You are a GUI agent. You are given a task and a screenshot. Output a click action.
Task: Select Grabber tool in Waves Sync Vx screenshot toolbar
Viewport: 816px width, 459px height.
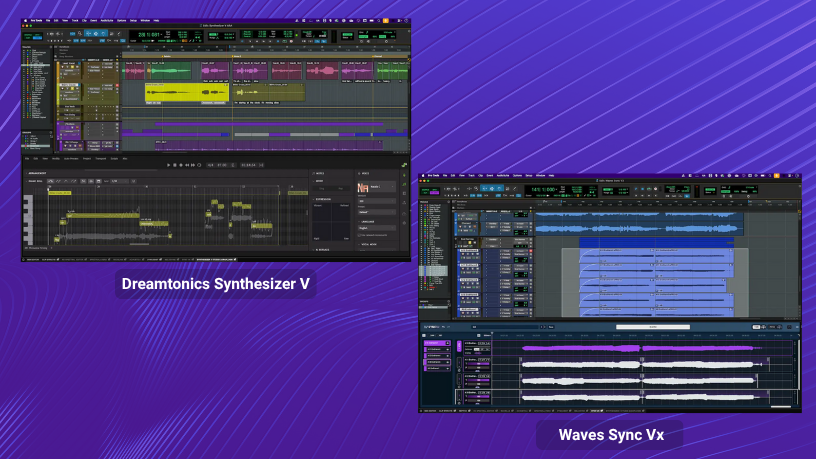(499, 188)
